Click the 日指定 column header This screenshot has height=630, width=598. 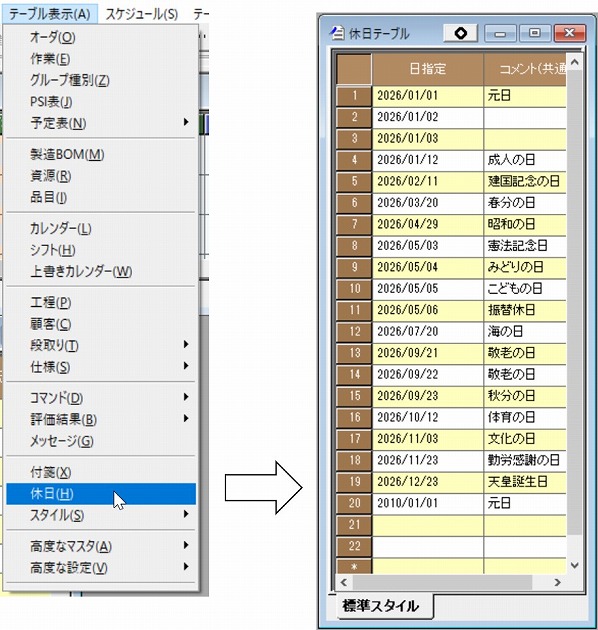pyautogui.click(x=428, y=69)
